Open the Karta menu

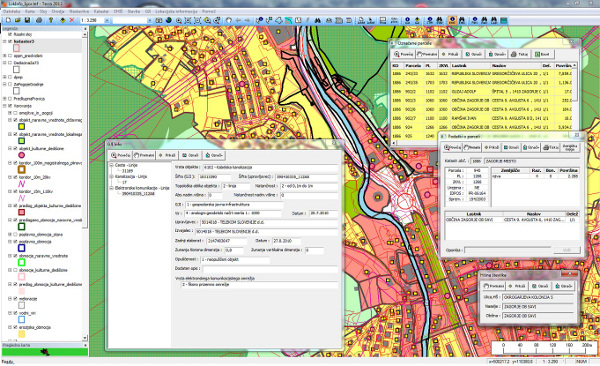[x=29, y=12]
